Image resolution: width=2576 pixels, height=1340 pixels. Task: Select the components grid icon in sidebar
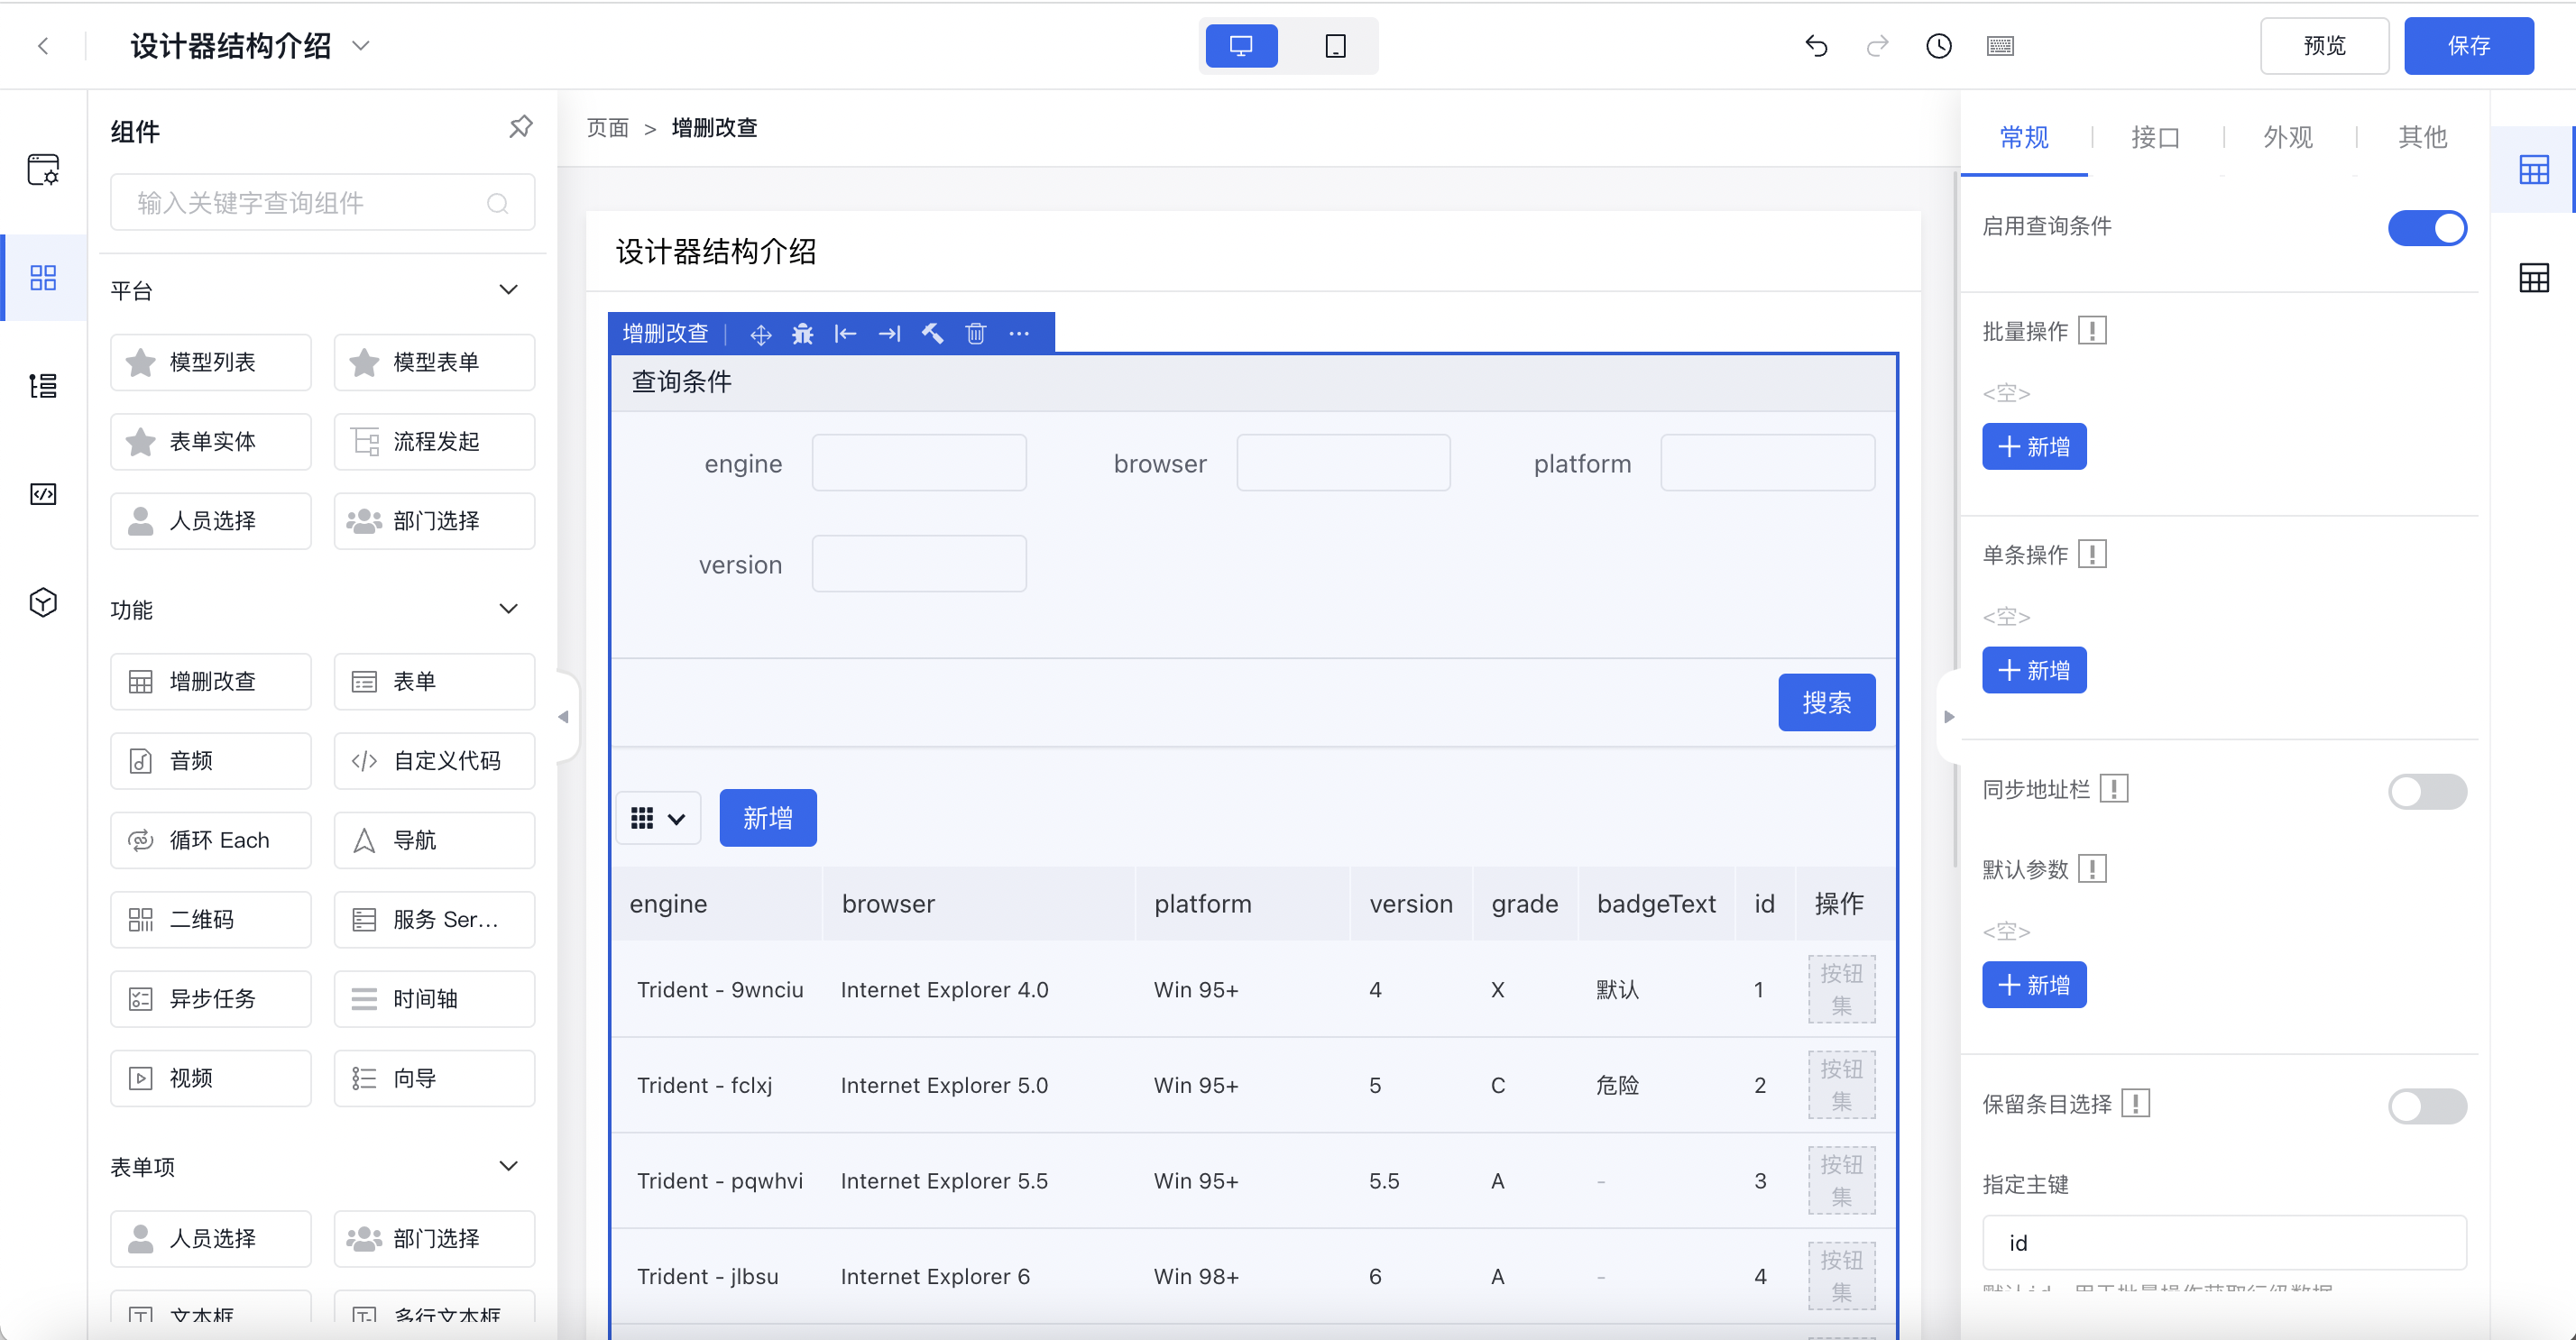(43, 277)
